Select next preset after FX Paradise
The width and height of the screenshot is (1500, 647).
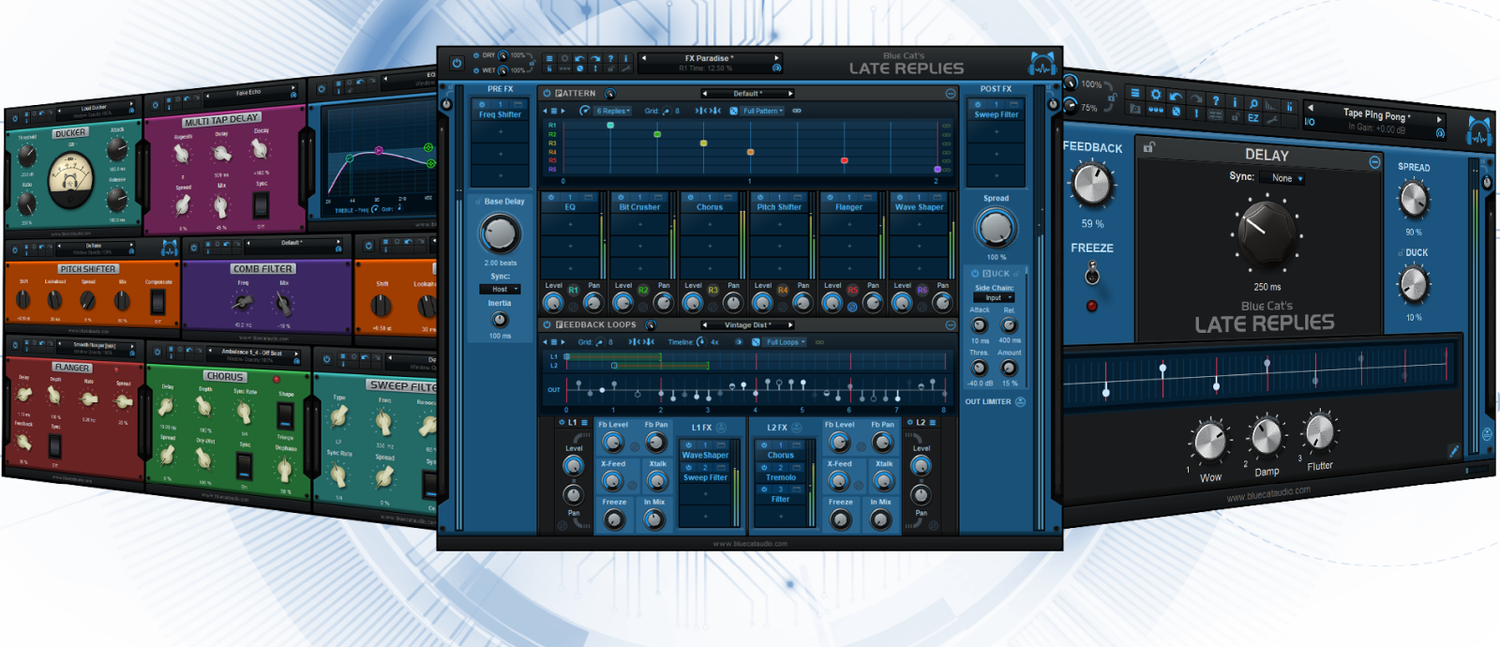[x=777, y=58]
